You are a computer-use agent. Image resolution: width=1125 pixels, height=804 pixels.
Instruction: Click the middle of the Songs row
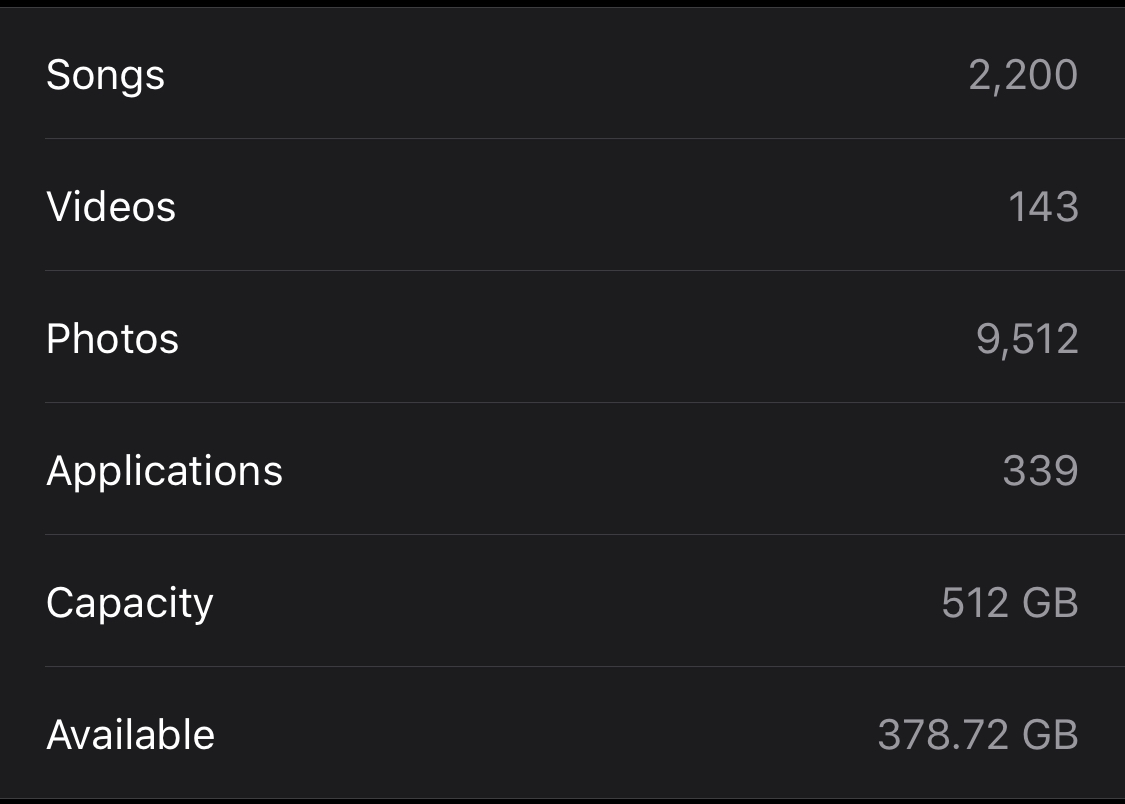[x=562, y=73]
